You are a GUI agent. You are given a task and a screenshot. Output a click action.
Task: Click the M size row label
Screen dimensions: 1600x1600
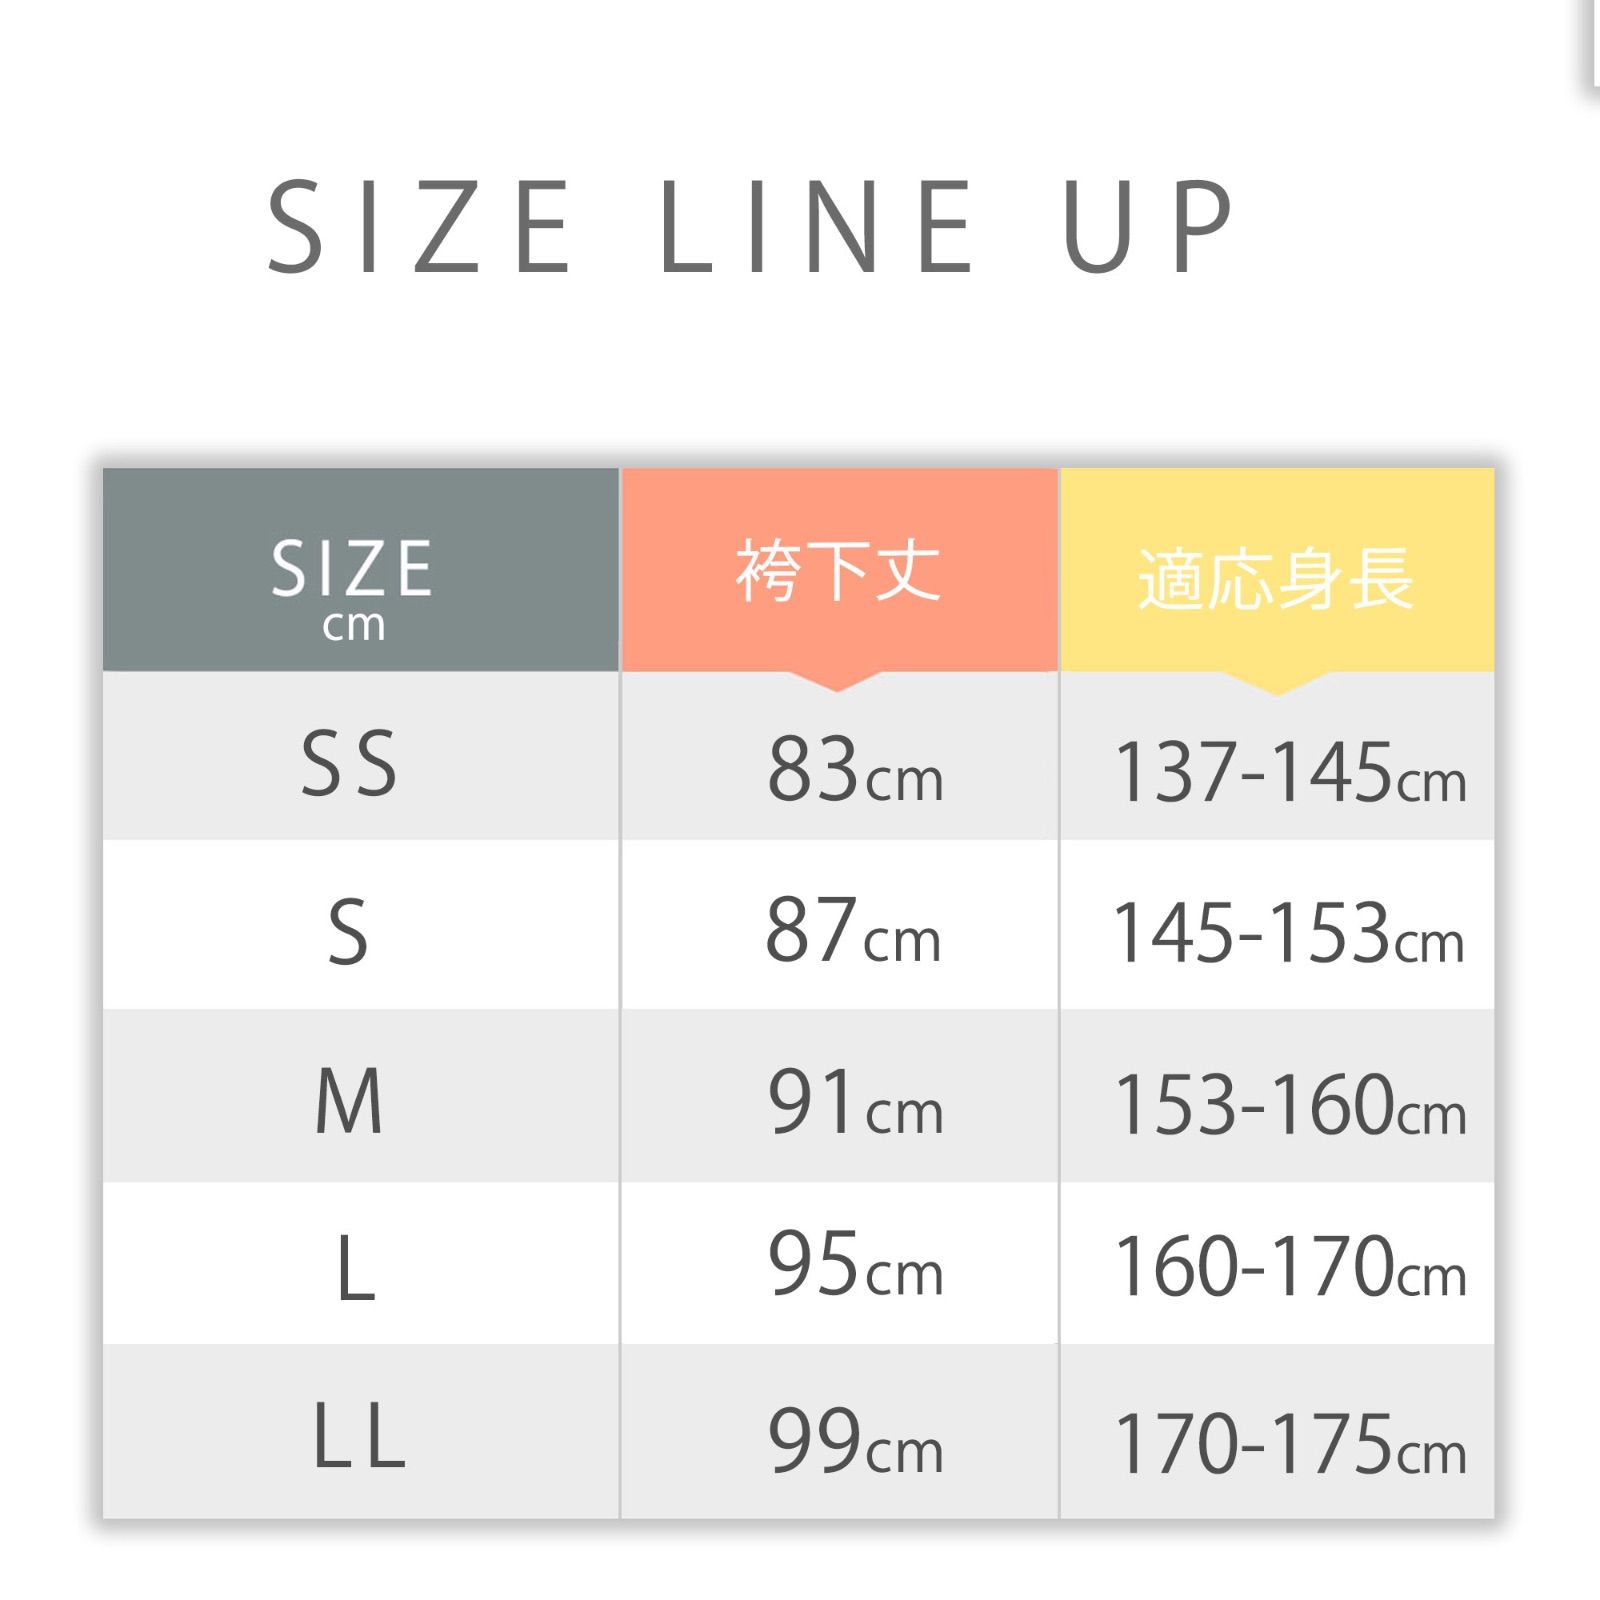[349, 1100]
